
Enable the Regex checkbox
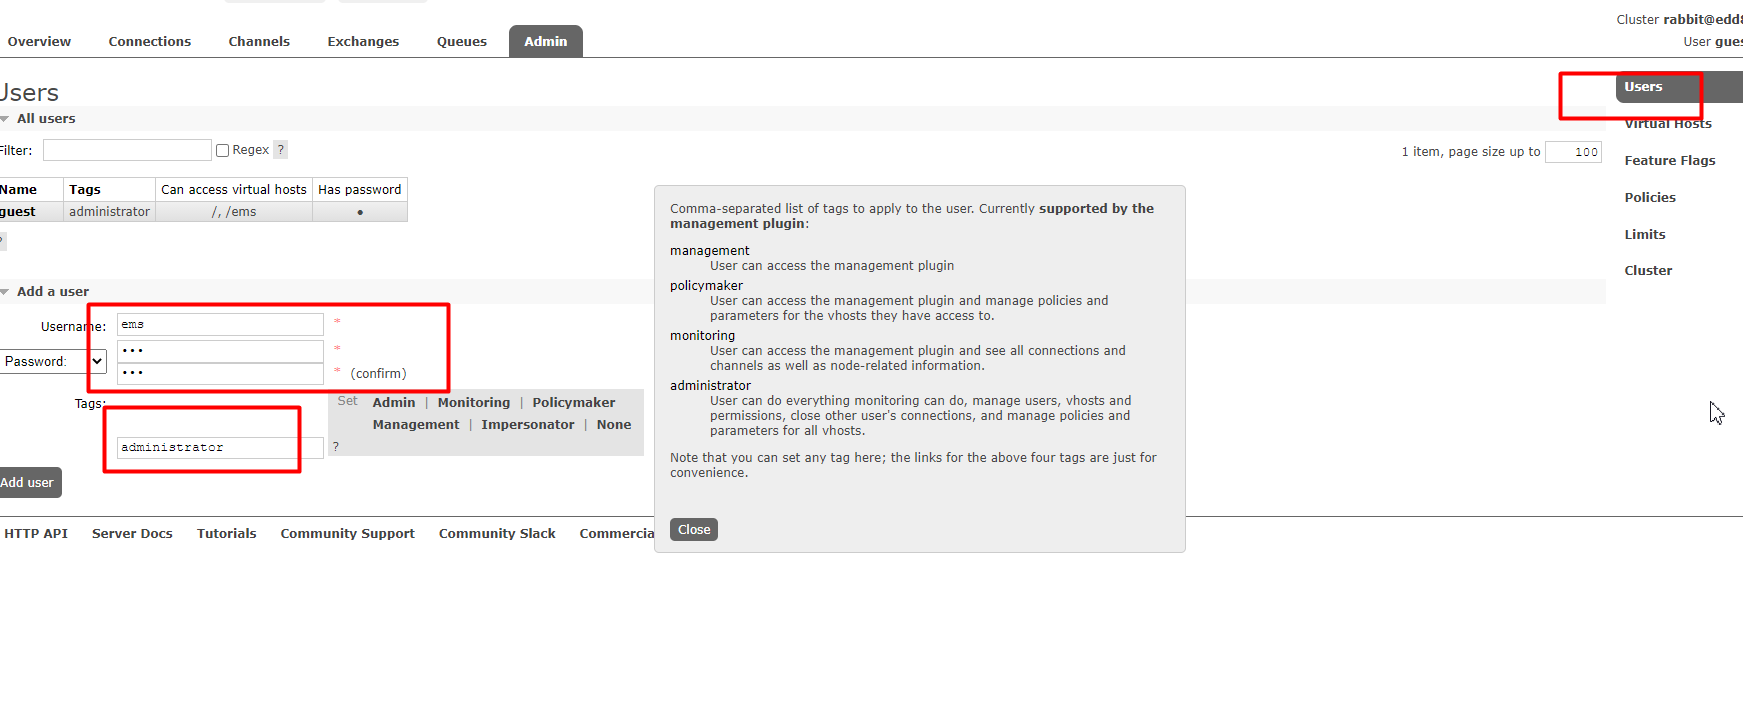pos(223,150)
